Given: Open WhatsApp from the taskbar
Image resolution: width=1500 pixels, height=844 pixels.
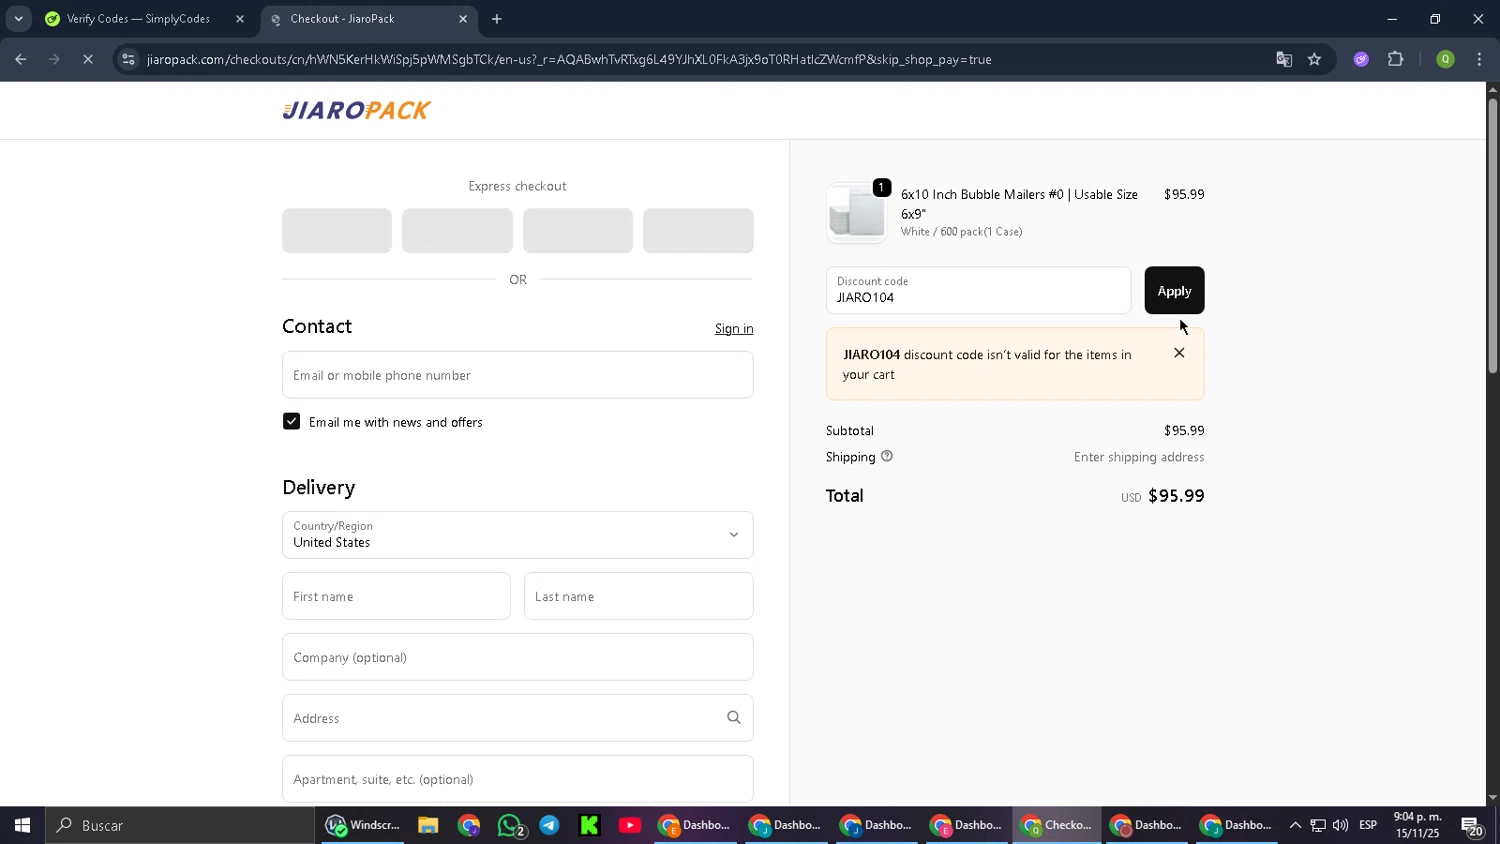Looking at the screenshot, I should (x=510, y=825).
